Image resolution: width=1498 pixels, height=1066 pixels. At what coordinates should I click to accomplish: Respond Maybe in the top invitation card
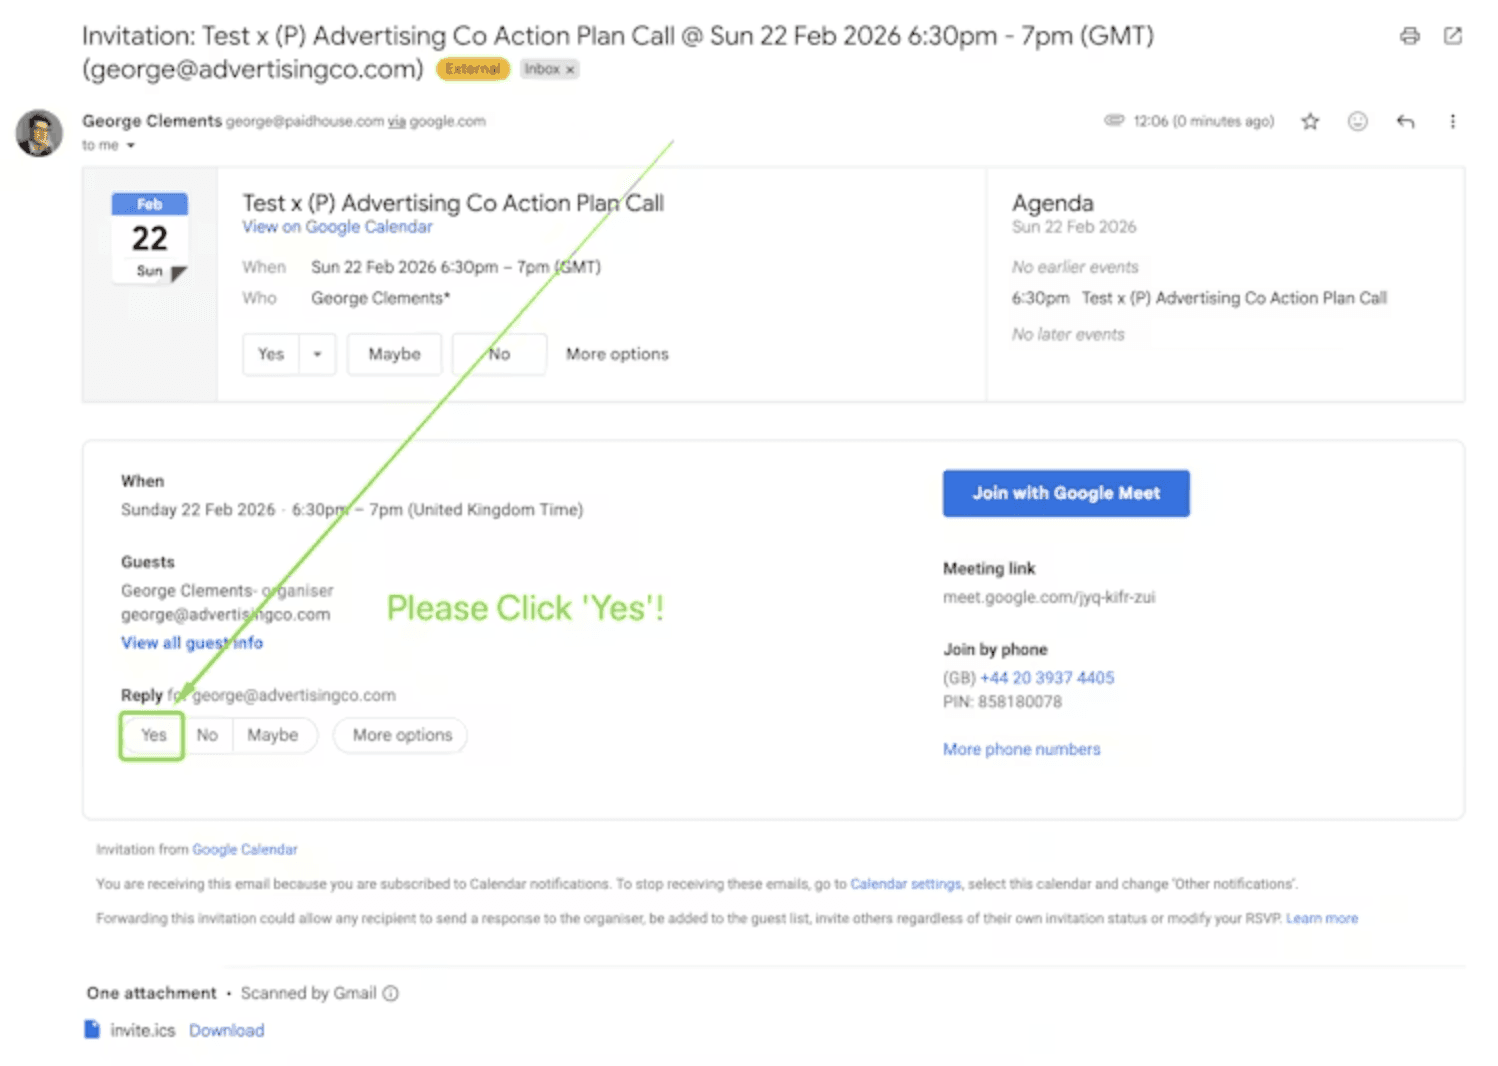(x=394, y=354)
